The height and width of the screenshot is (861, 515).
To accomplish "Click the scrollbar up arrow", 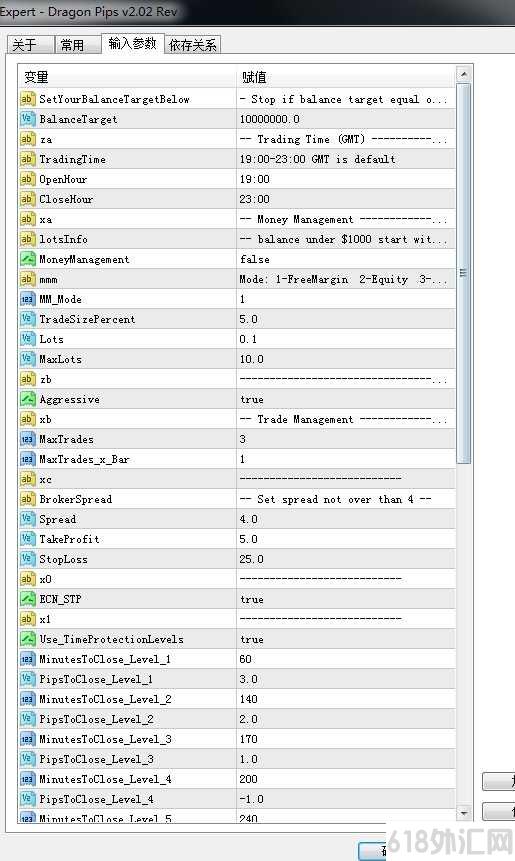I will tap(464, 74).
